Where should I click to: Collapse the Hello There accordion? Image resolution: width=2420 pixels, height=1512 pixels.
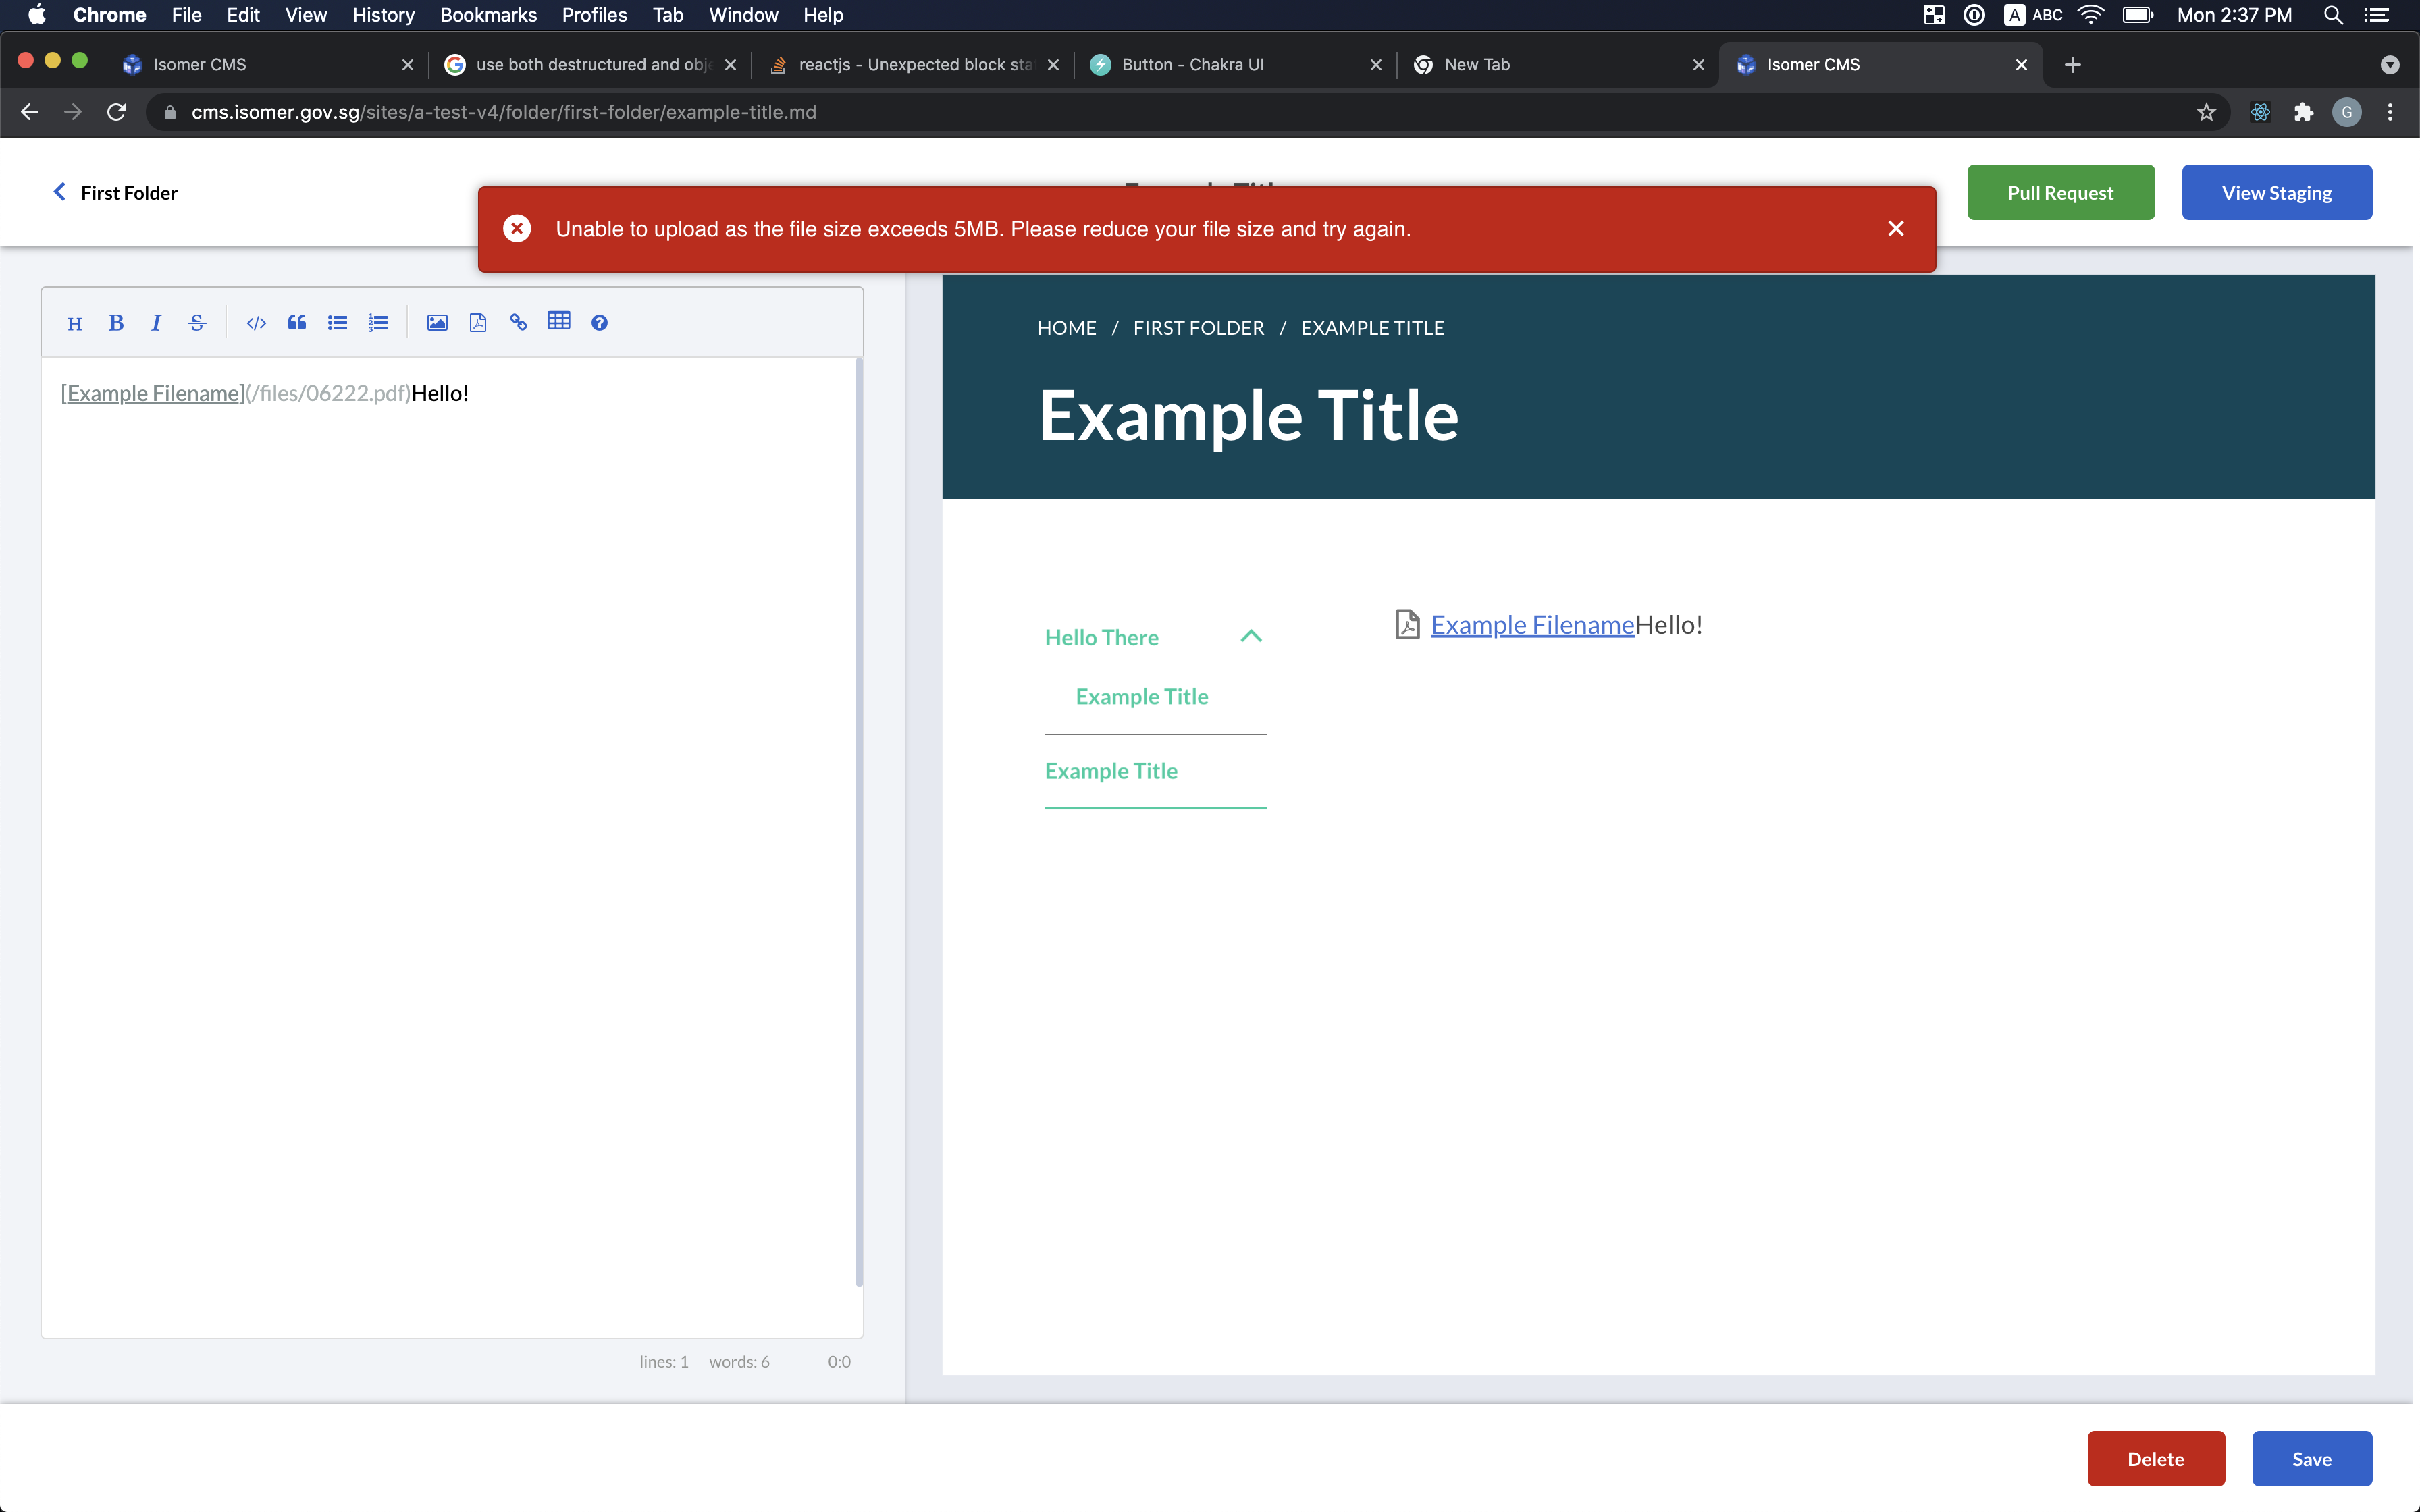pyautogui.click(x=1250, y=636)
